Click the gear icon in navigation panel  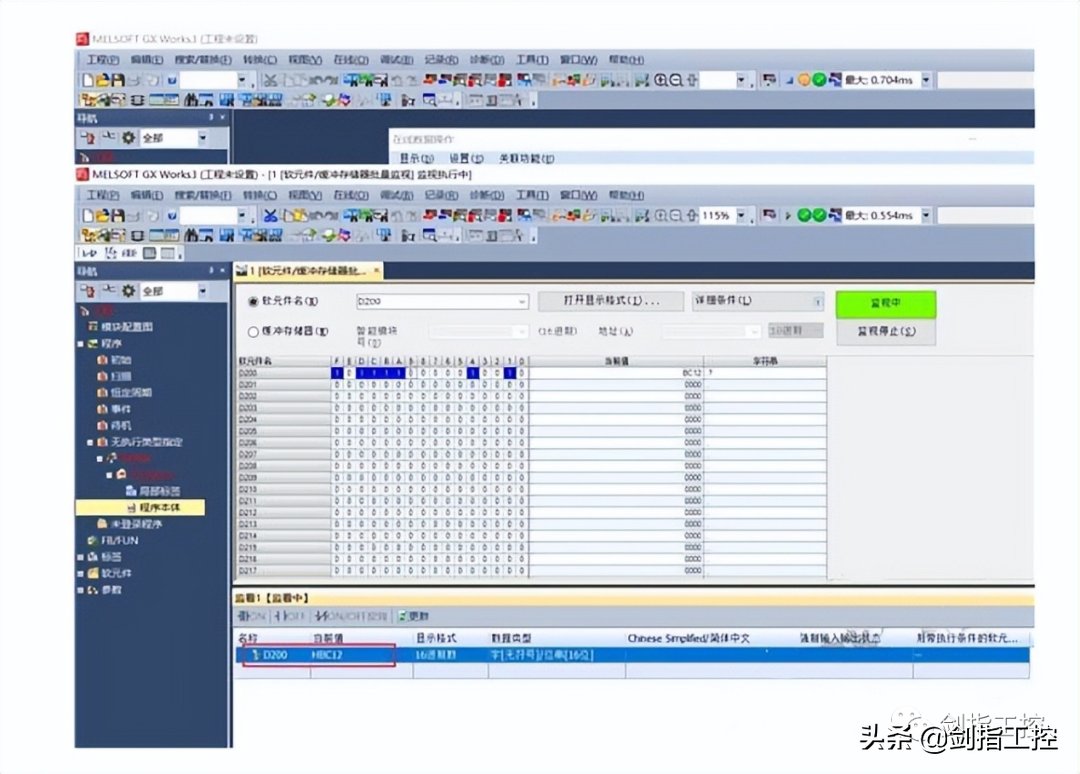[128, 291]
